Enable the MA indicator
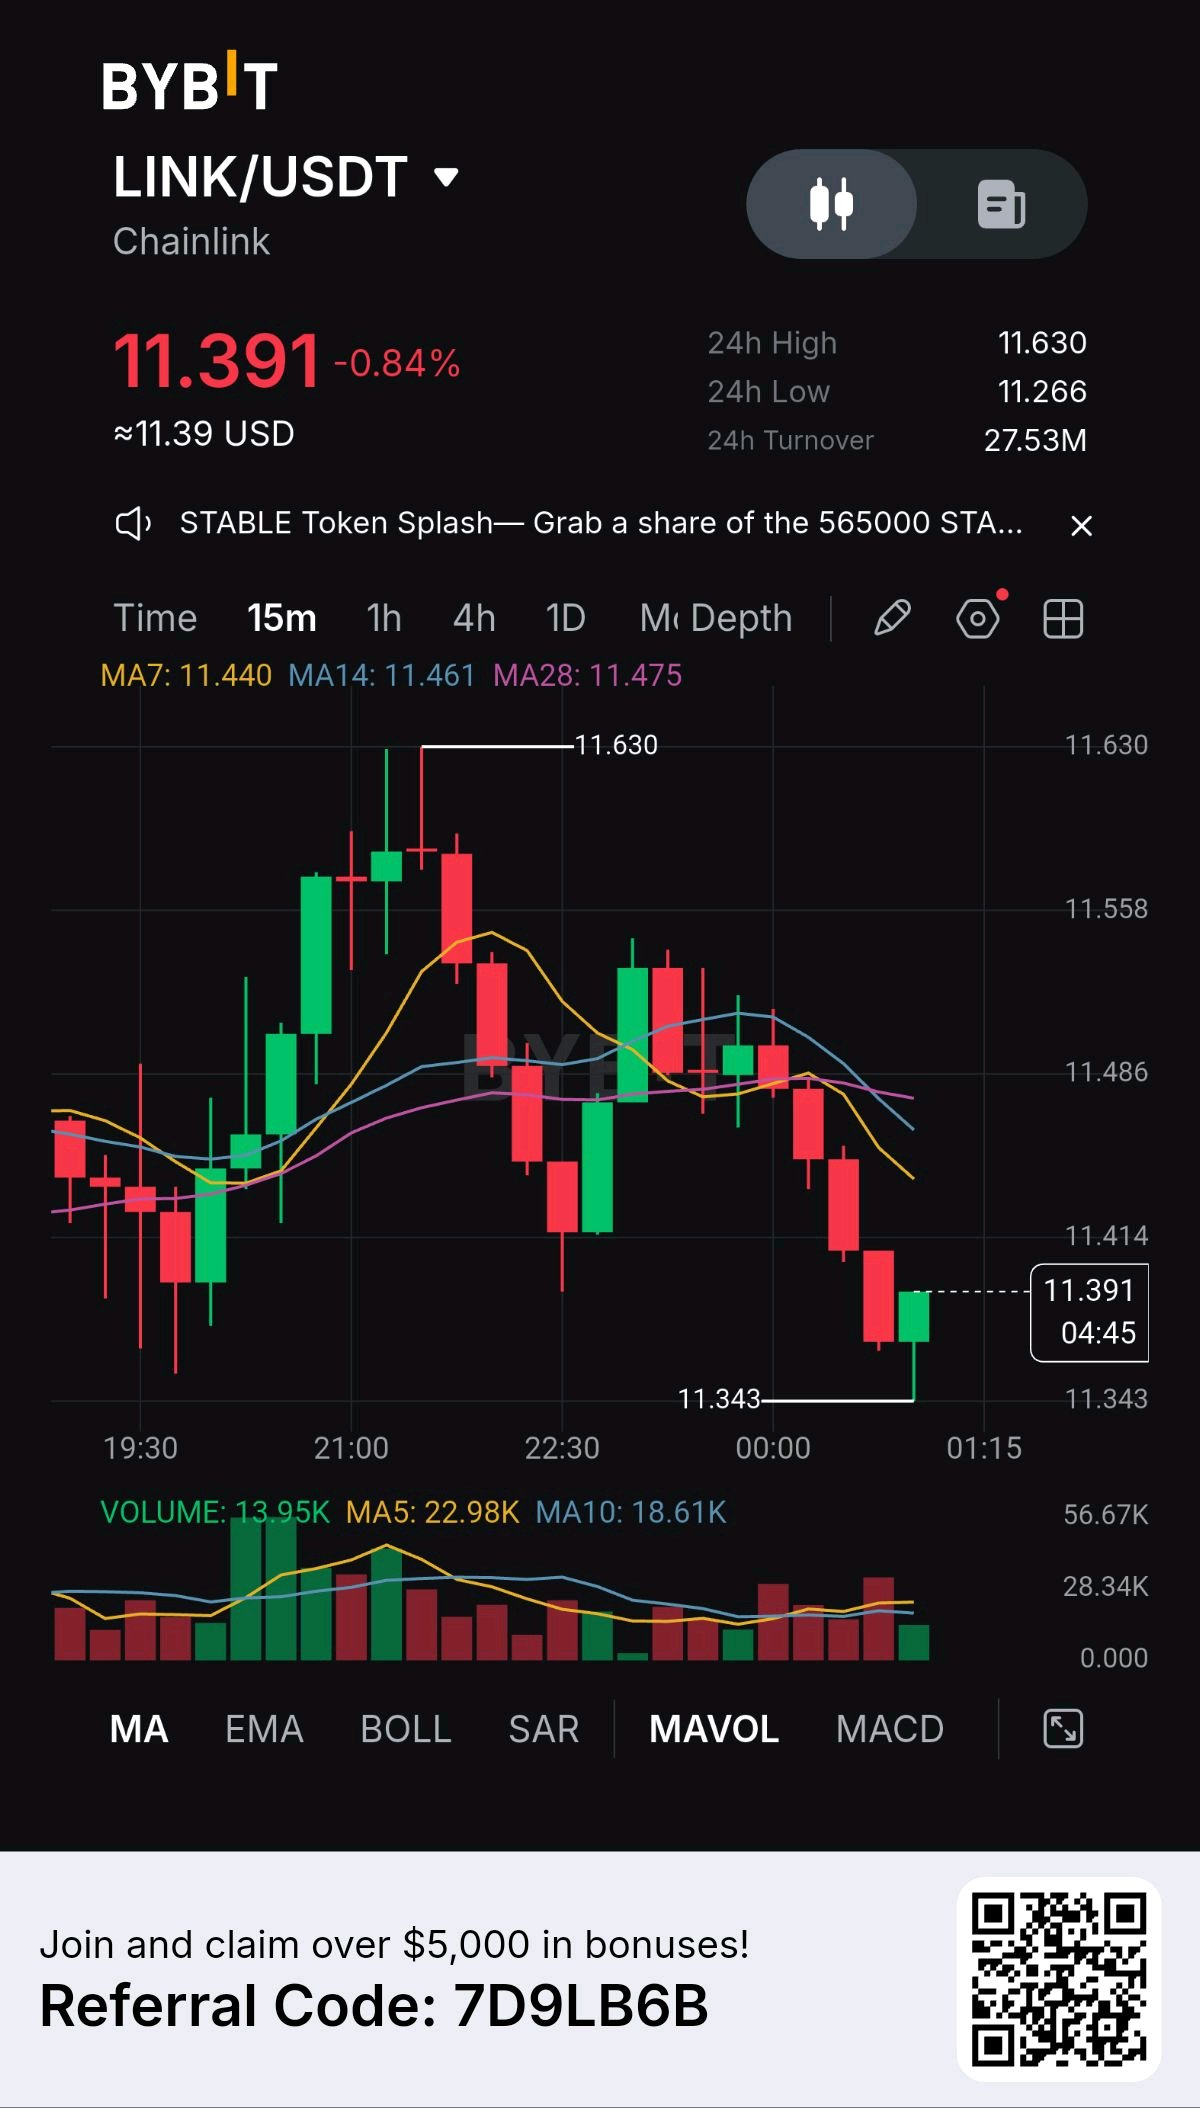1200x2108 pixels. point(139,1729)
